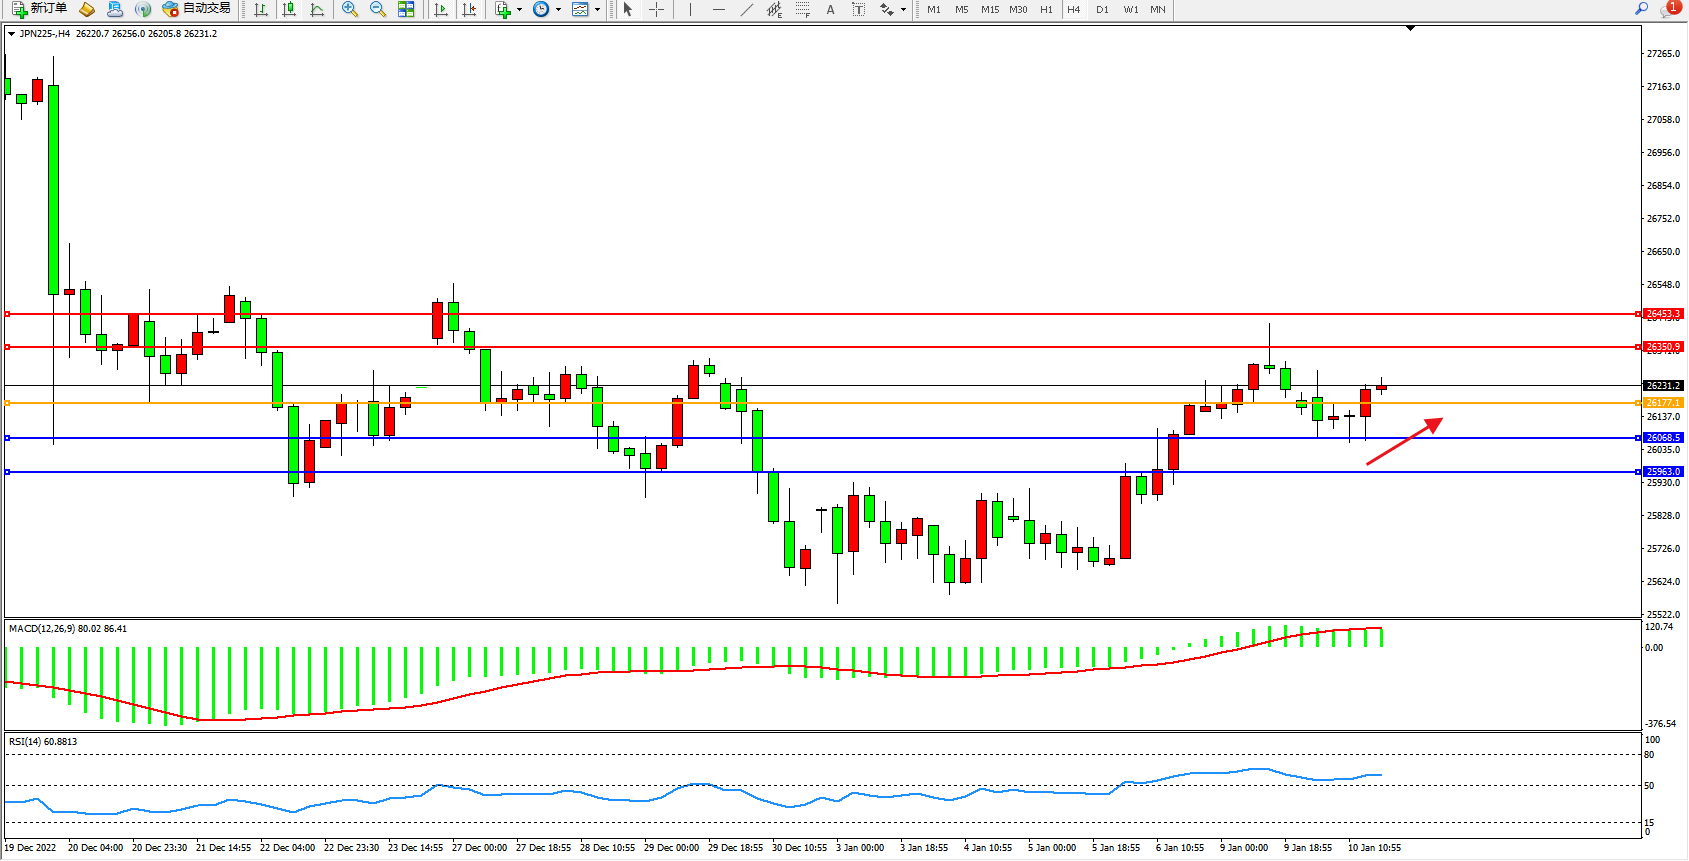Select the trendline drawing tool
Image resolution: width=1689 pixels, height=861 pixels.
(x=746, y=9)
